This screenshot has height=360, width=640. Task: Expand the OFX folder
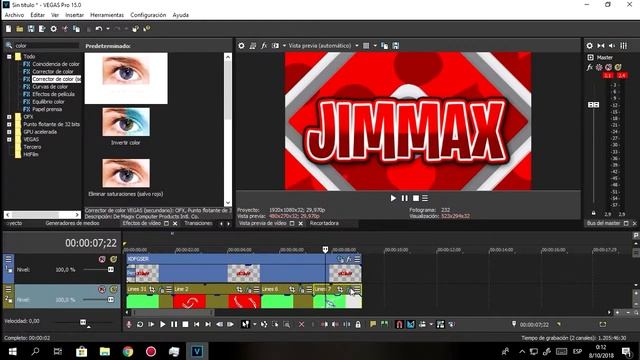coord(9,117)
